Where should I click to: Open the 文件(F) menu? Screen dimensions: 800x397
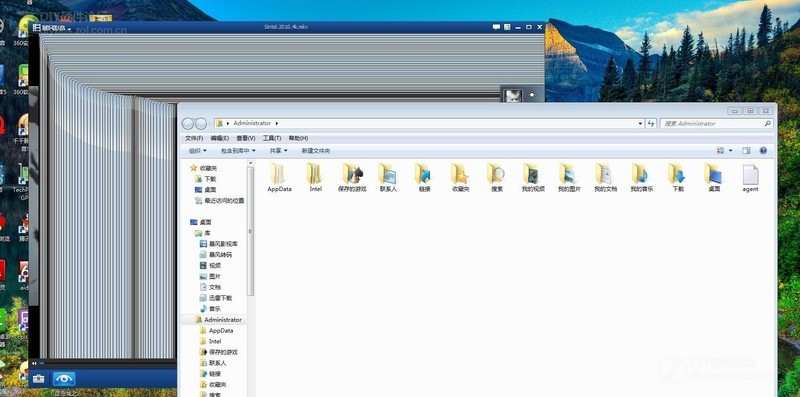[x=194, y=138]
